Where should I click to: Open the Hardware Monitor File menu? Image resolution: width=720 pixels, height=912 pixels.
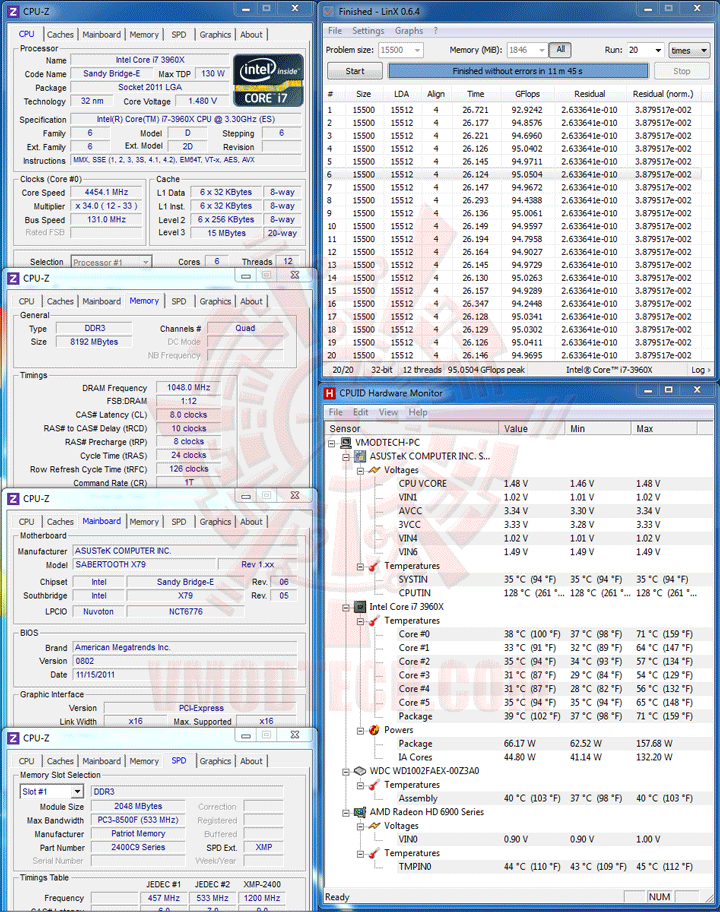coord(336,412)
